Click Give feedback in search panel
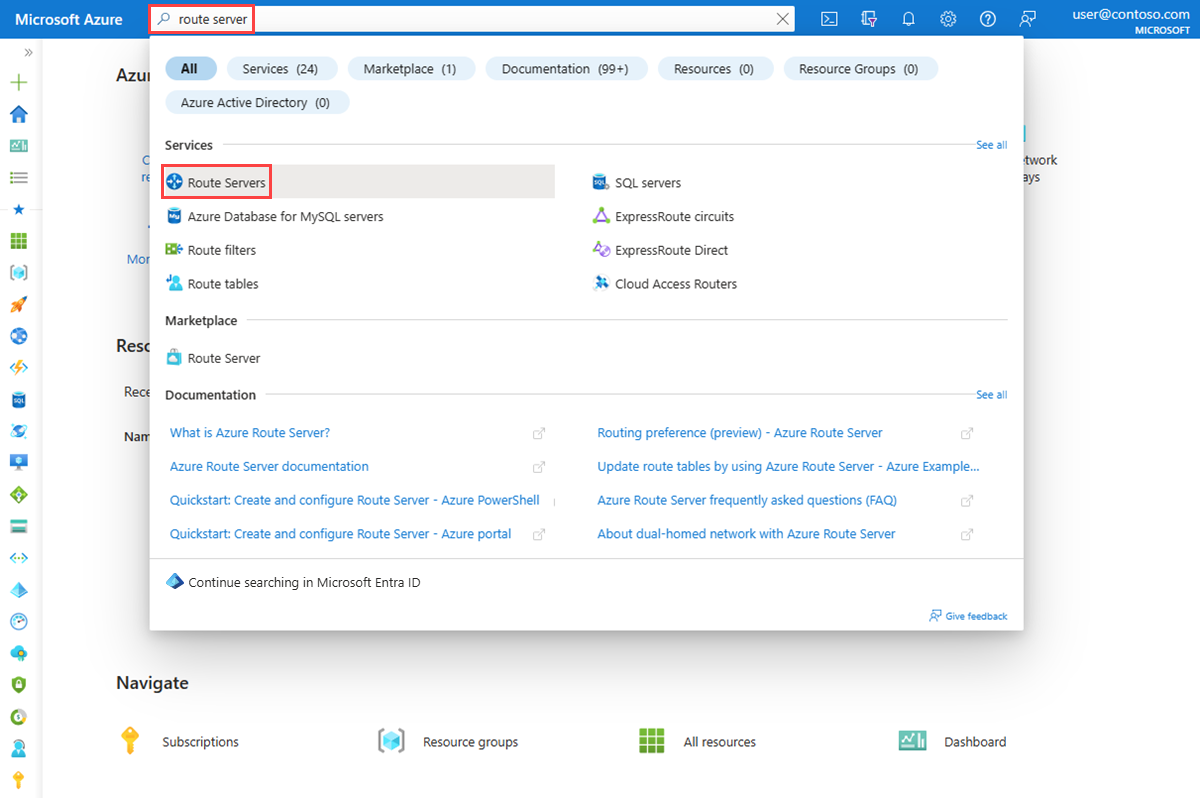1200x798 pixels. 968,616
